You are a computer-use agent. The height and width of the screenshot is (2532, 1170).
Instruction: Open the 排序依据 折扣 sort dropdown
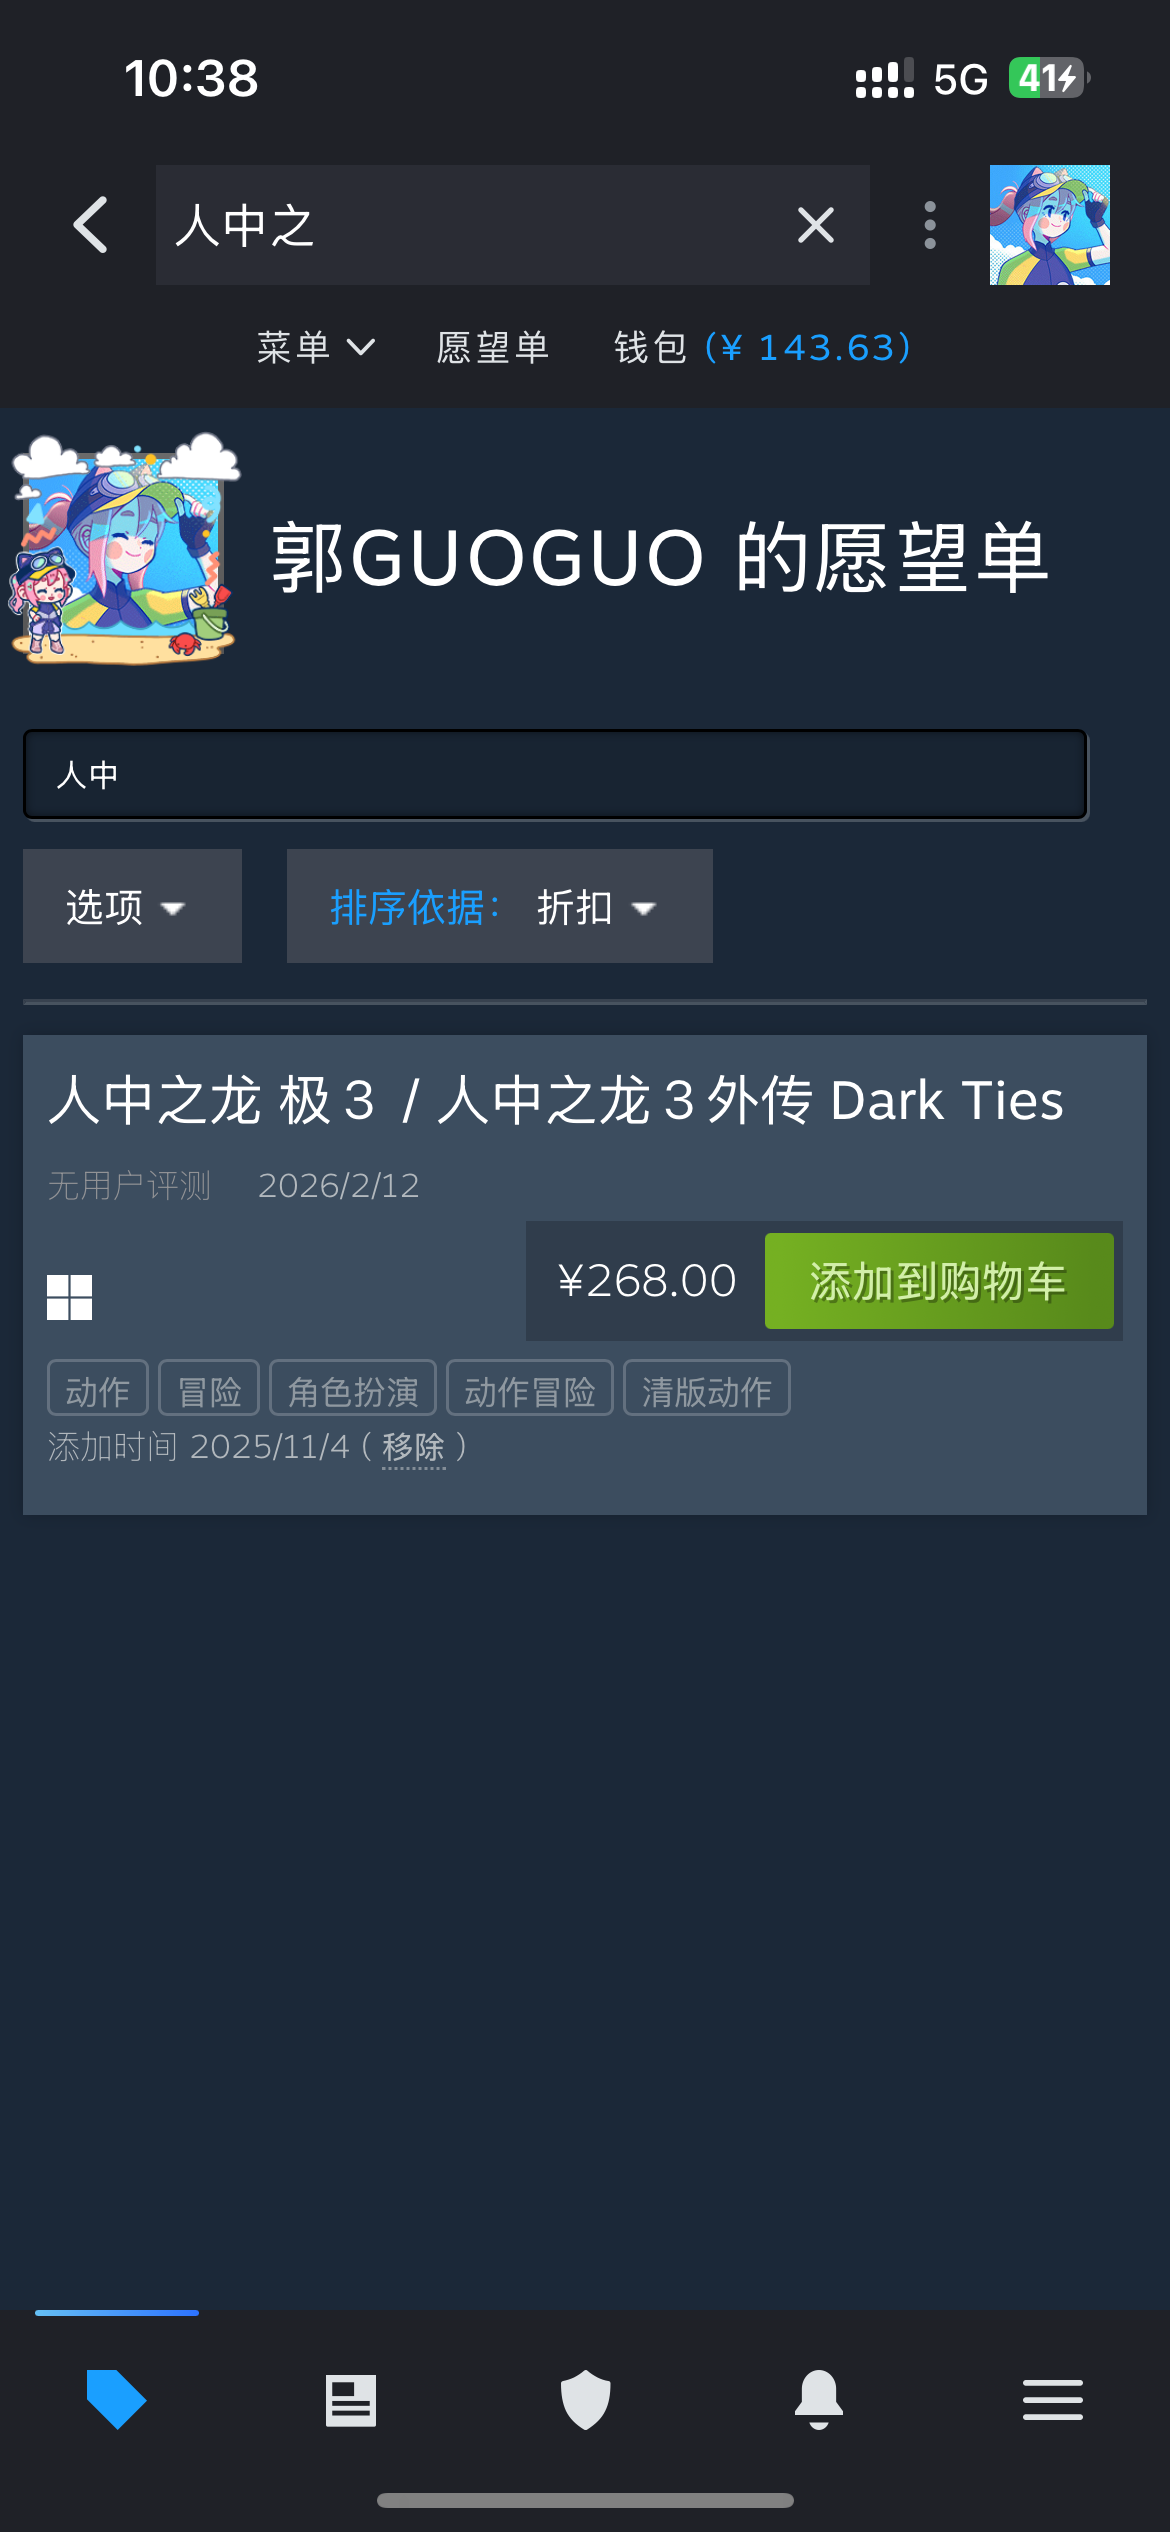point(500,906)
